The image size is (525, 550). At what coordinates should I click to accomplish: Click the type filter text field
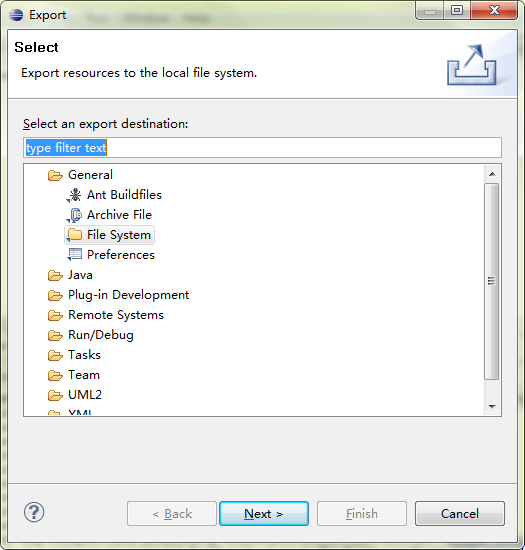262,148
